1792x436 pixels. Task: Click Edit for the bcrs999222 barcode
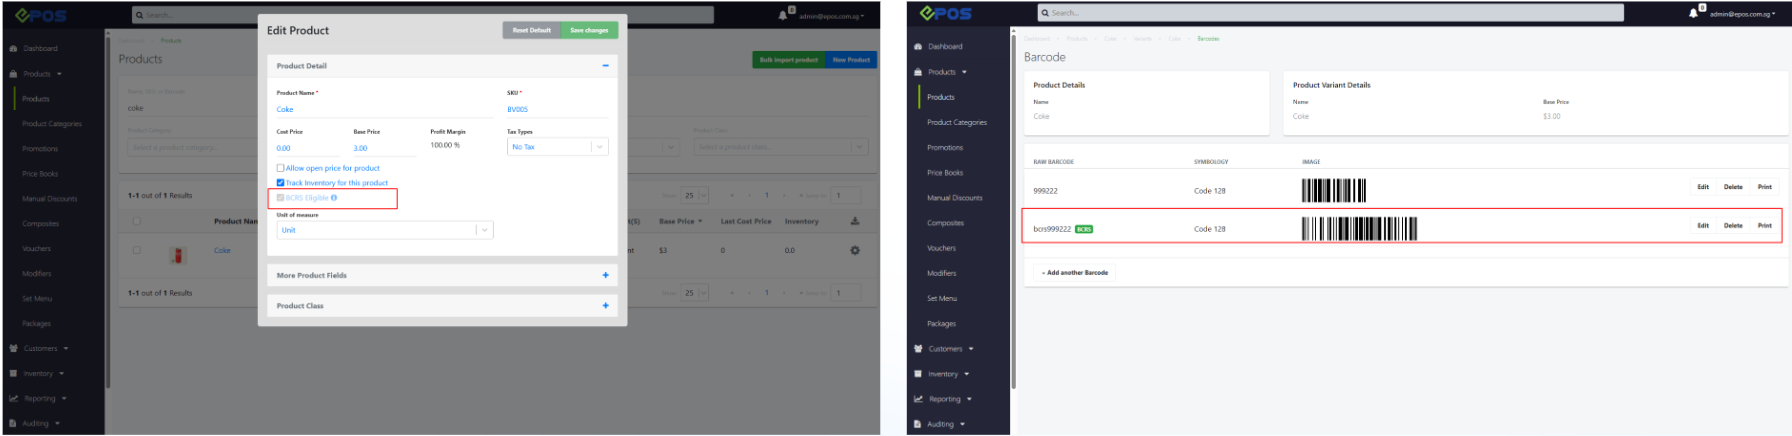click(1703, 226)
